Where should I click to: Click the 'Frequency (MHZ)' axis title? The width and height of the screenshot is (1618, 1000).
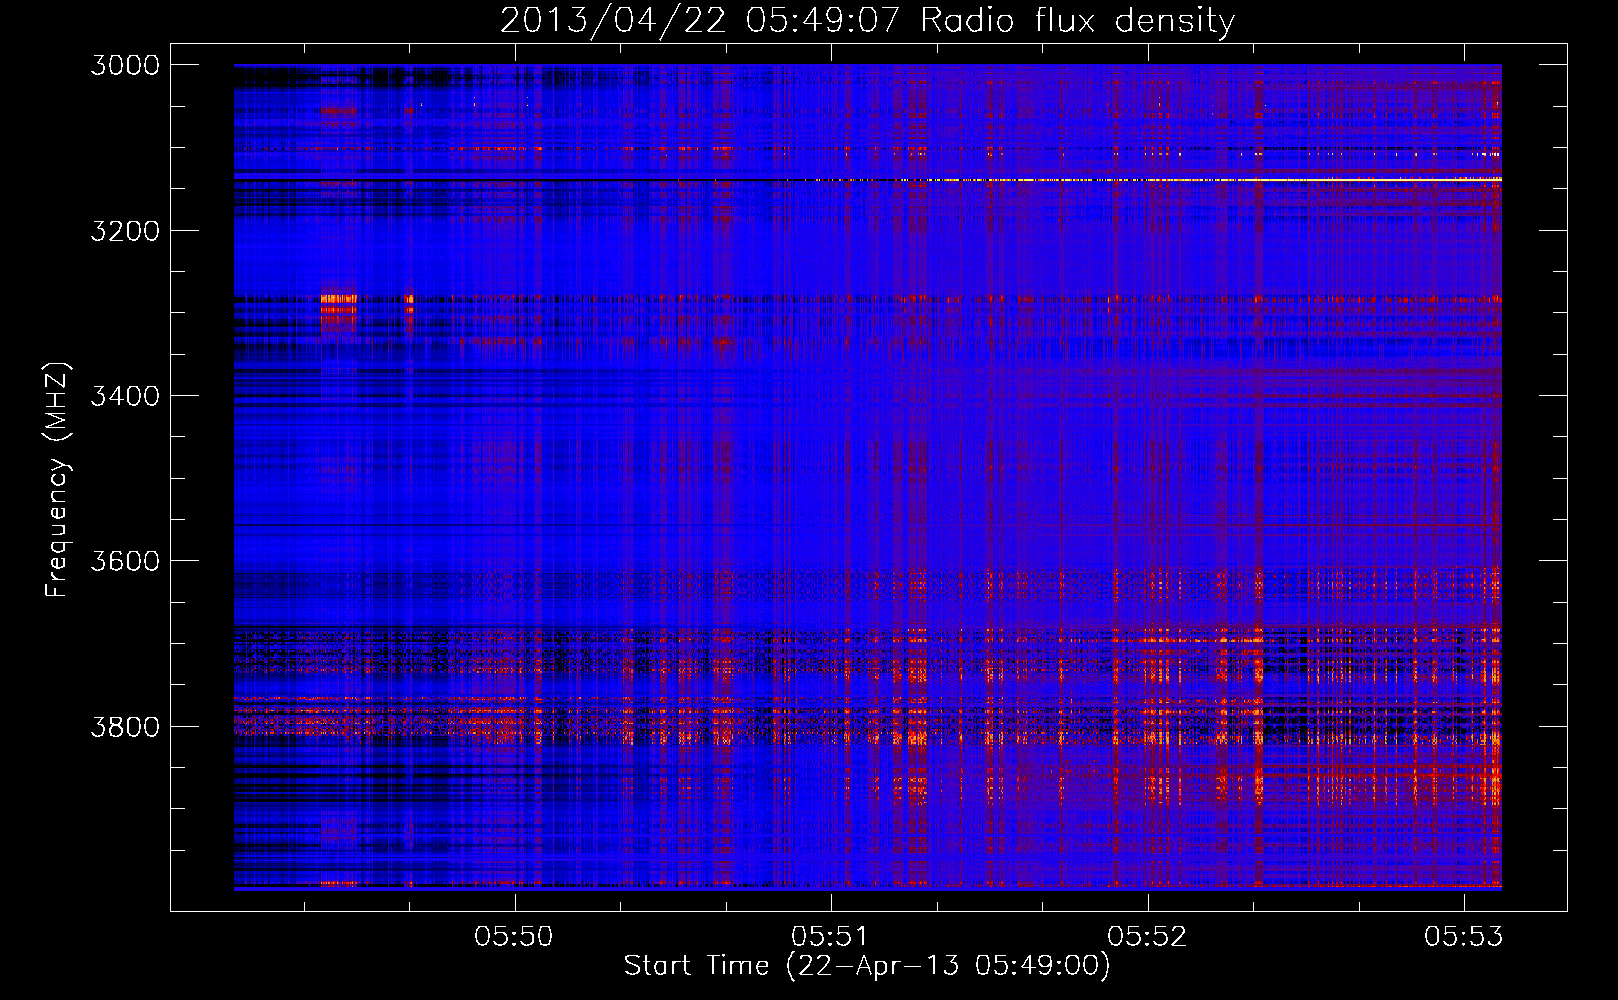(58, 480)
